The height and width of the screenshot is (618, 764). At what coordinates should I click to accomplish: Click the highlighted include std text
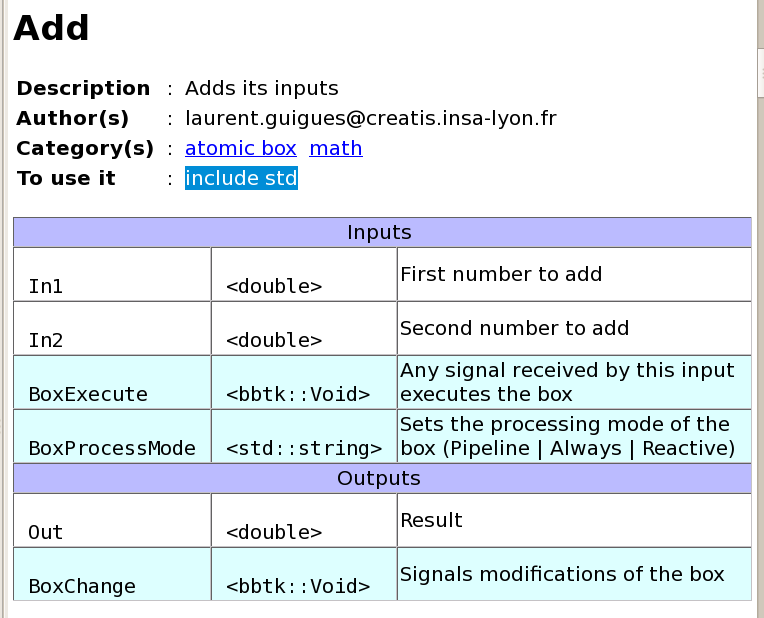241,178
